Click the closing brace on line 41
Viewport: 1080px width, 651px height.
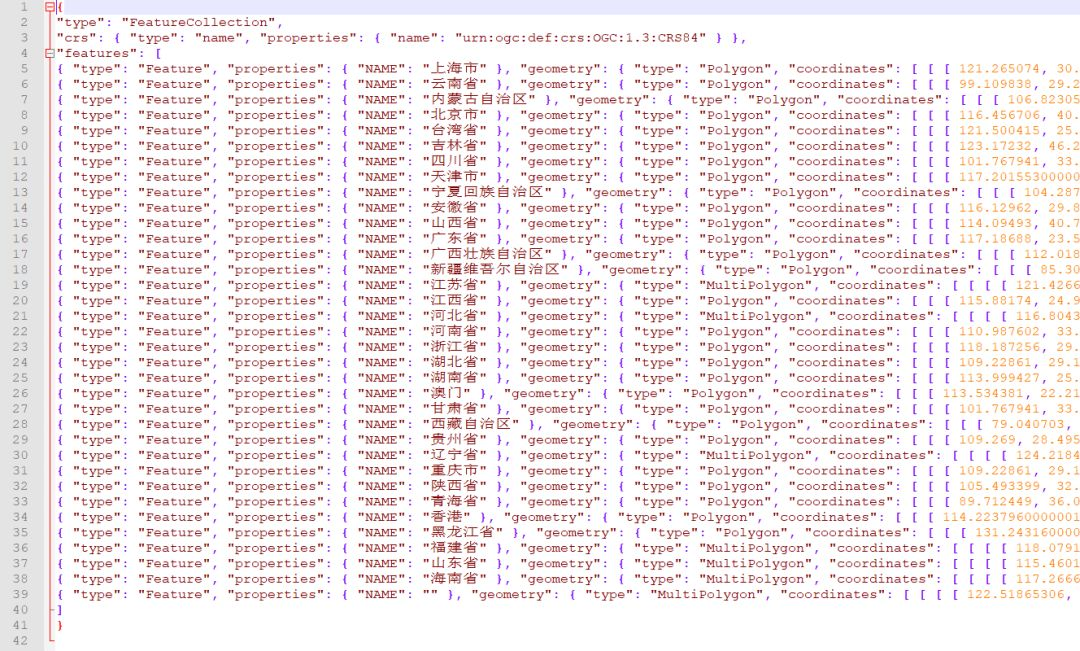(x=59, y=626)
